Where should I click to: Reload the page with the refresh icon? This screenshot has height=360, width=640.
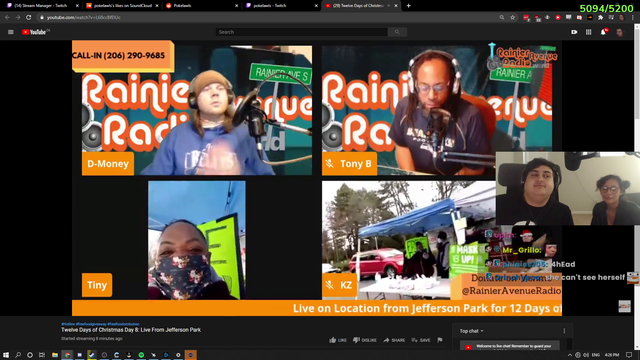pyautogui.click(x=29, y=18)
